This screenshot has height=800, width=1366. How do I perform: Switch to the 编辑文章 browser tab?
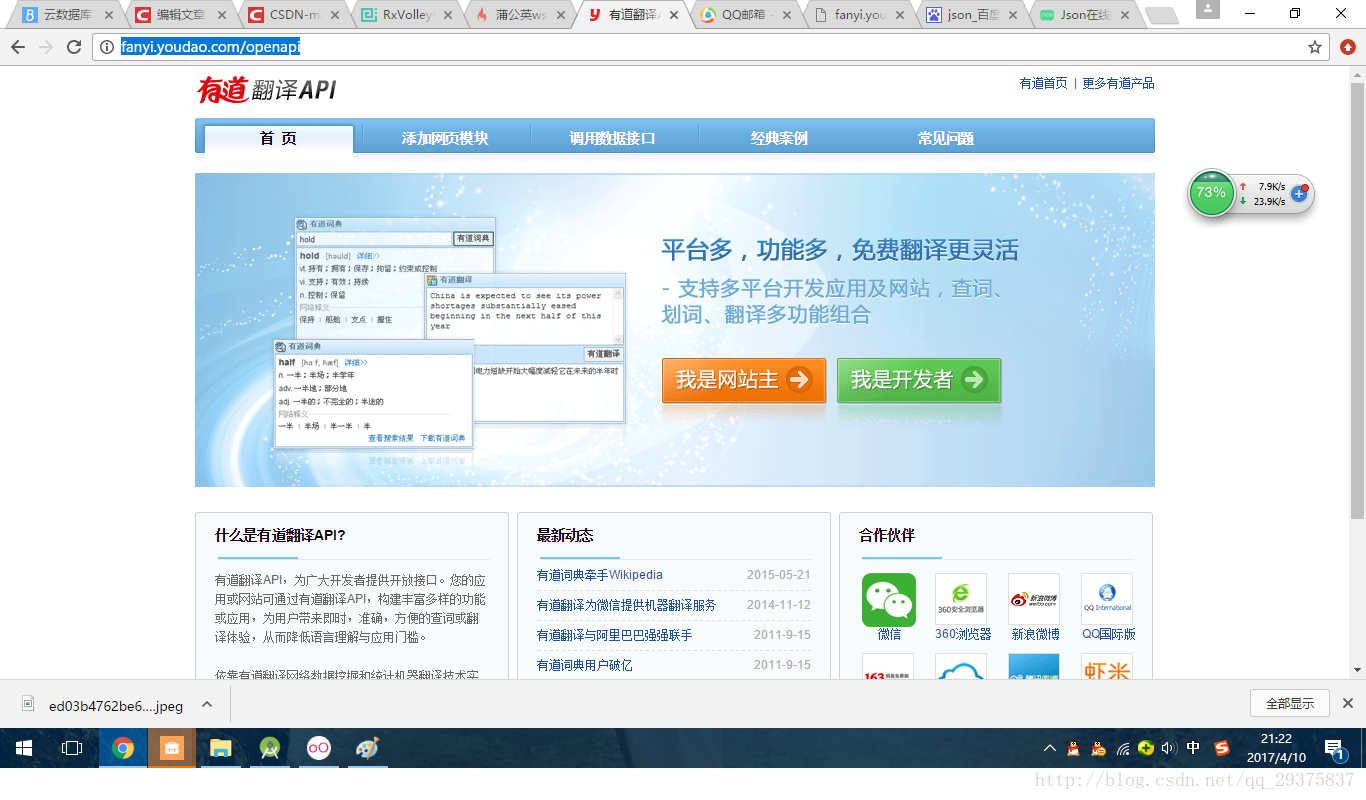180,15
